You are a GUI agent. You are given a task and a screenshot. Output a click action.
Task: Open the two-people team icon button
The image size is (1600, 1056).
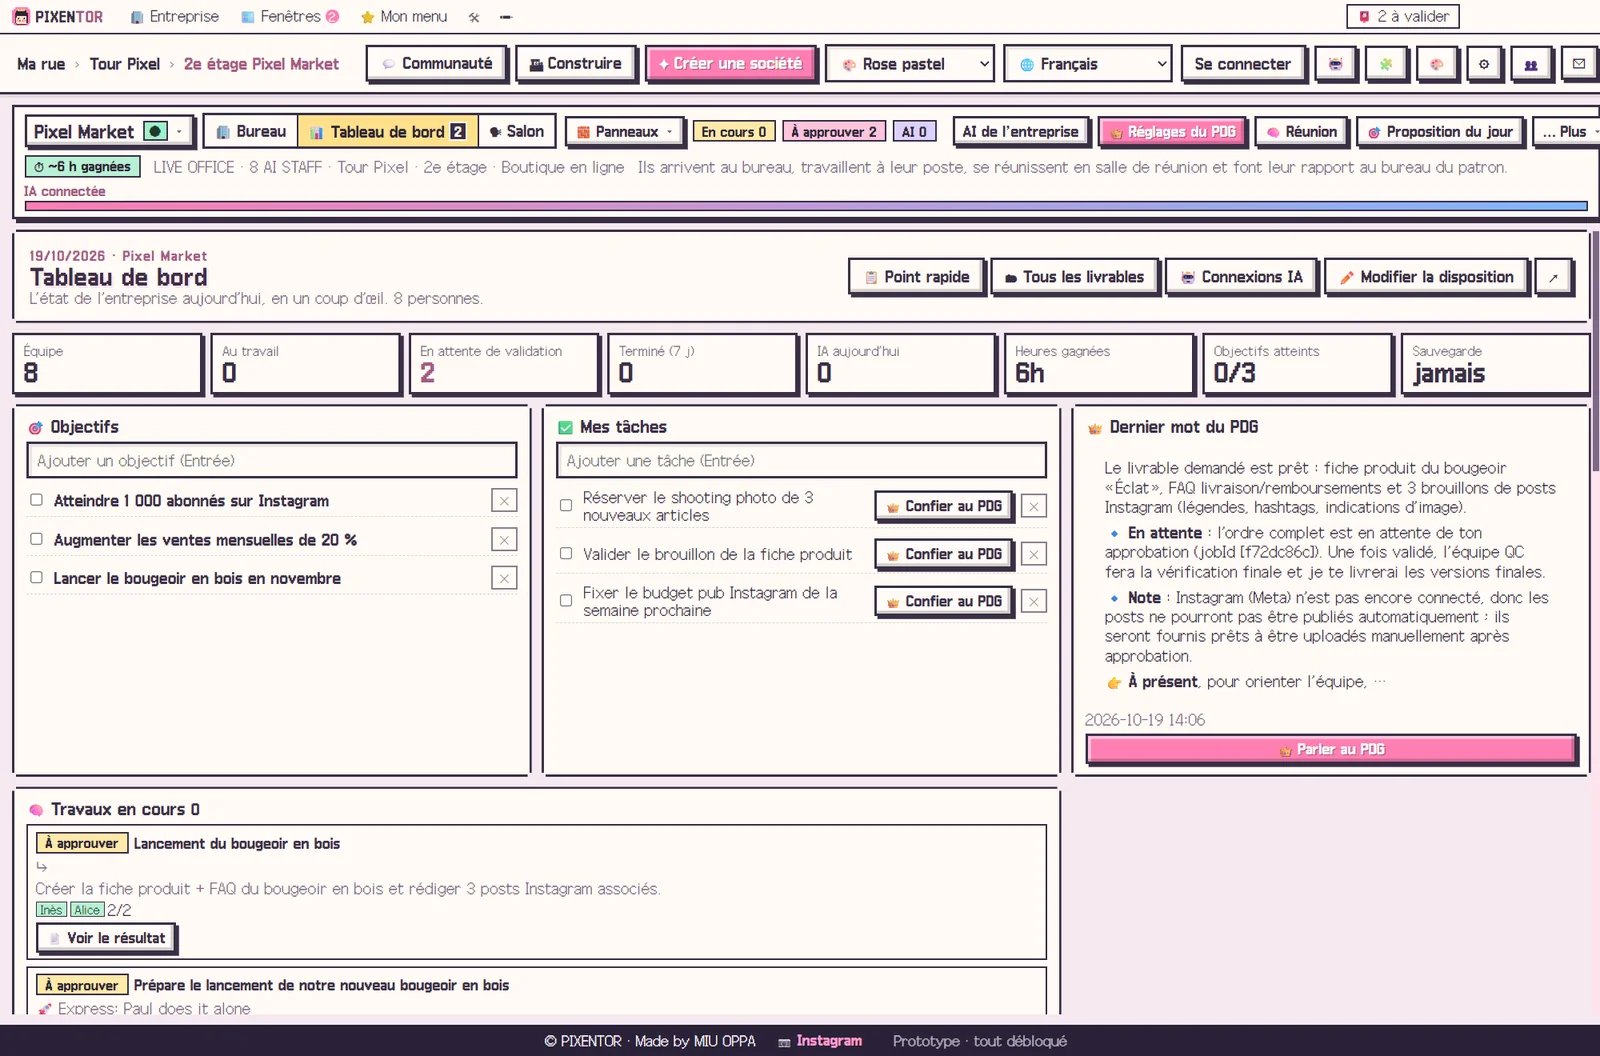point(1531,64)
